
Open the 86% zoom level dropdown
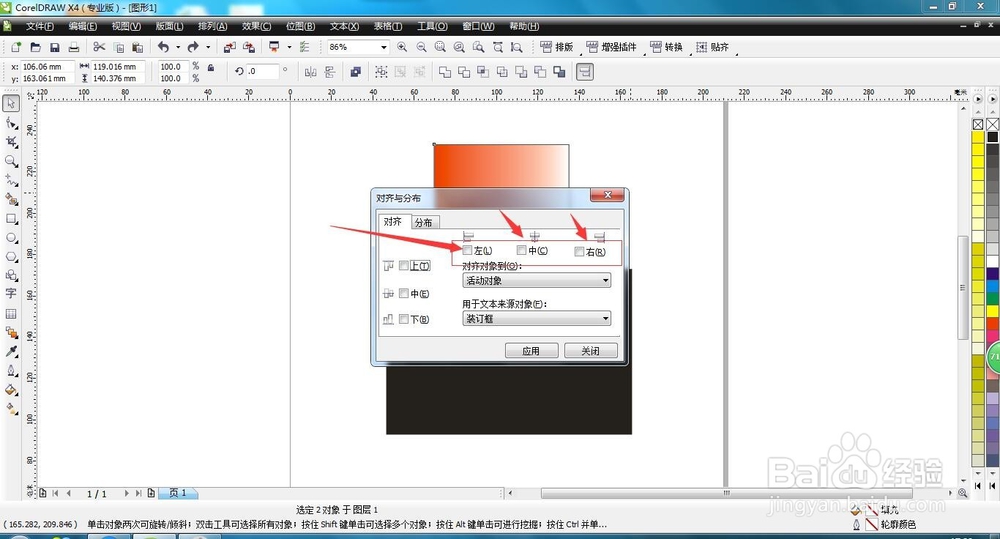point(383,47)
